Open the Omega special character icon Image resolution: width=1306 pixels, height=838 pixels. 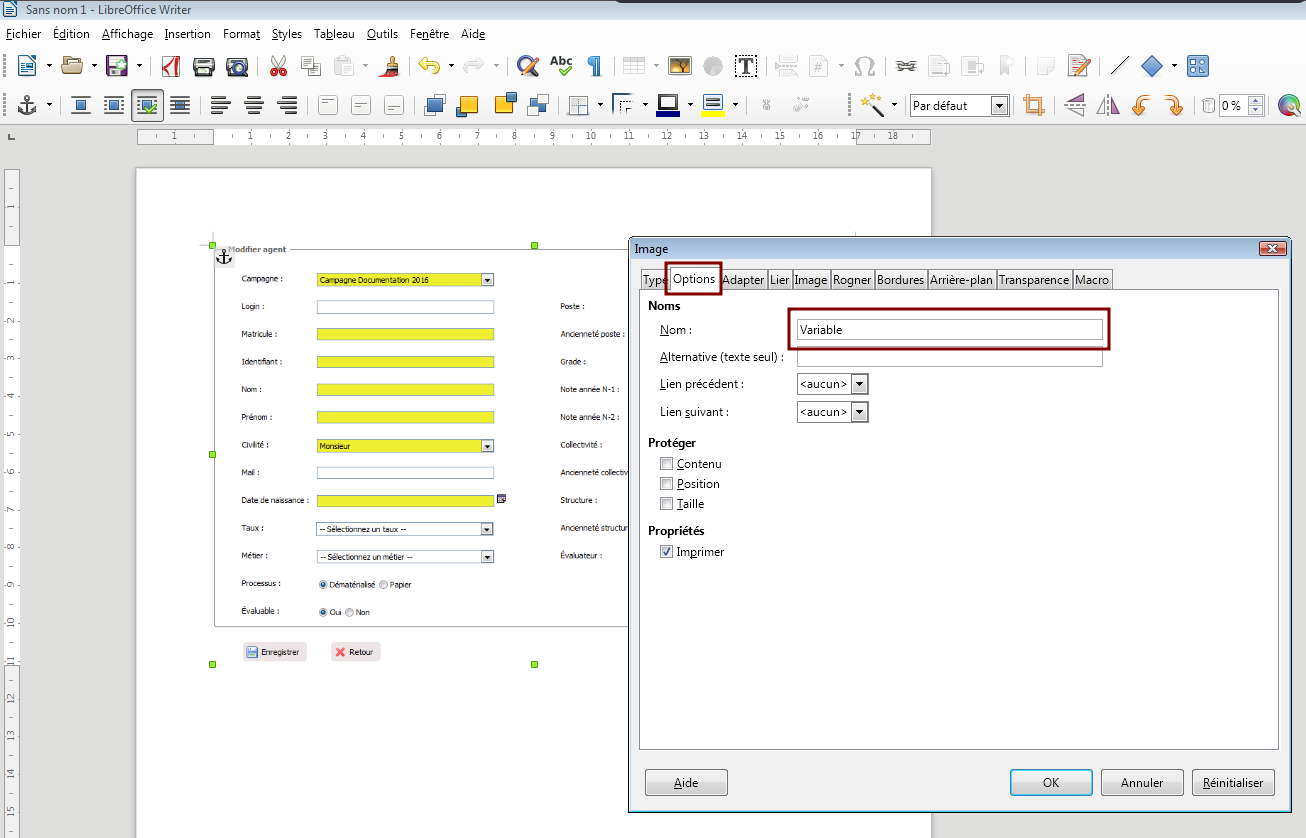click(x=865, y=66)
